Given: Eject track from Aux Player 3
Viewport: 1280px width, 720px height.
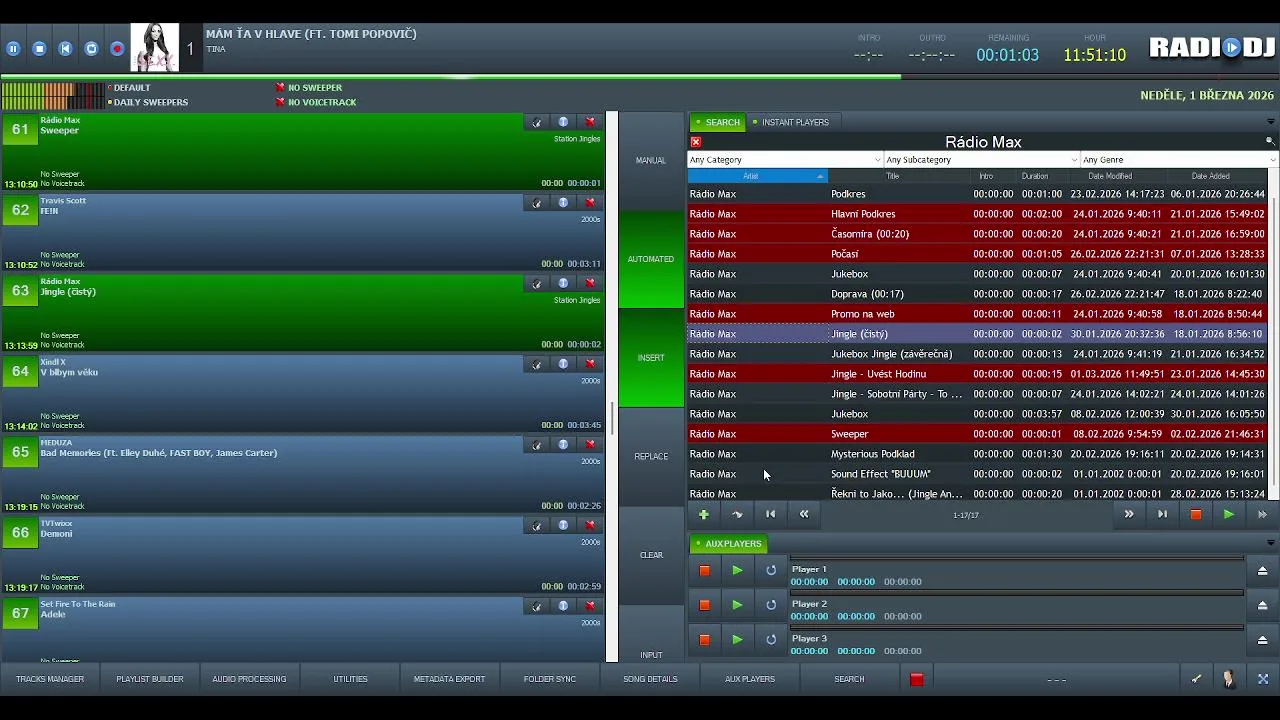Looking at the screenshot, I should tap(1262, 640).
